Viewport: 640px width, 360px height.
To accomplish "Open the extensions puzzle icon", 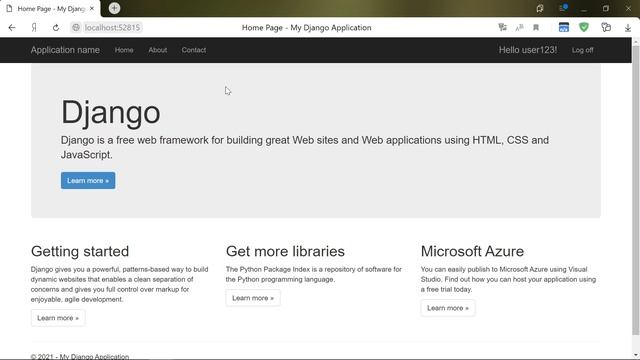I will [x=606, y=27].
